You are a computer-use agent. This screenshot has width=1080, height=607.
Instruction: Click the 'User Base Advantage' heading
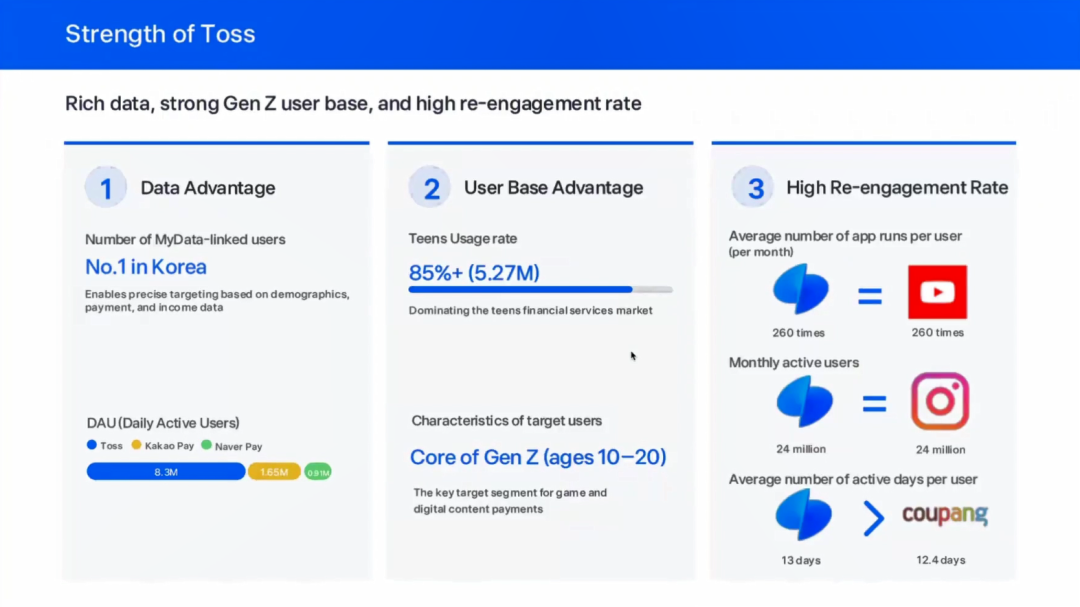pyautogui.click(x=554, y=187)
